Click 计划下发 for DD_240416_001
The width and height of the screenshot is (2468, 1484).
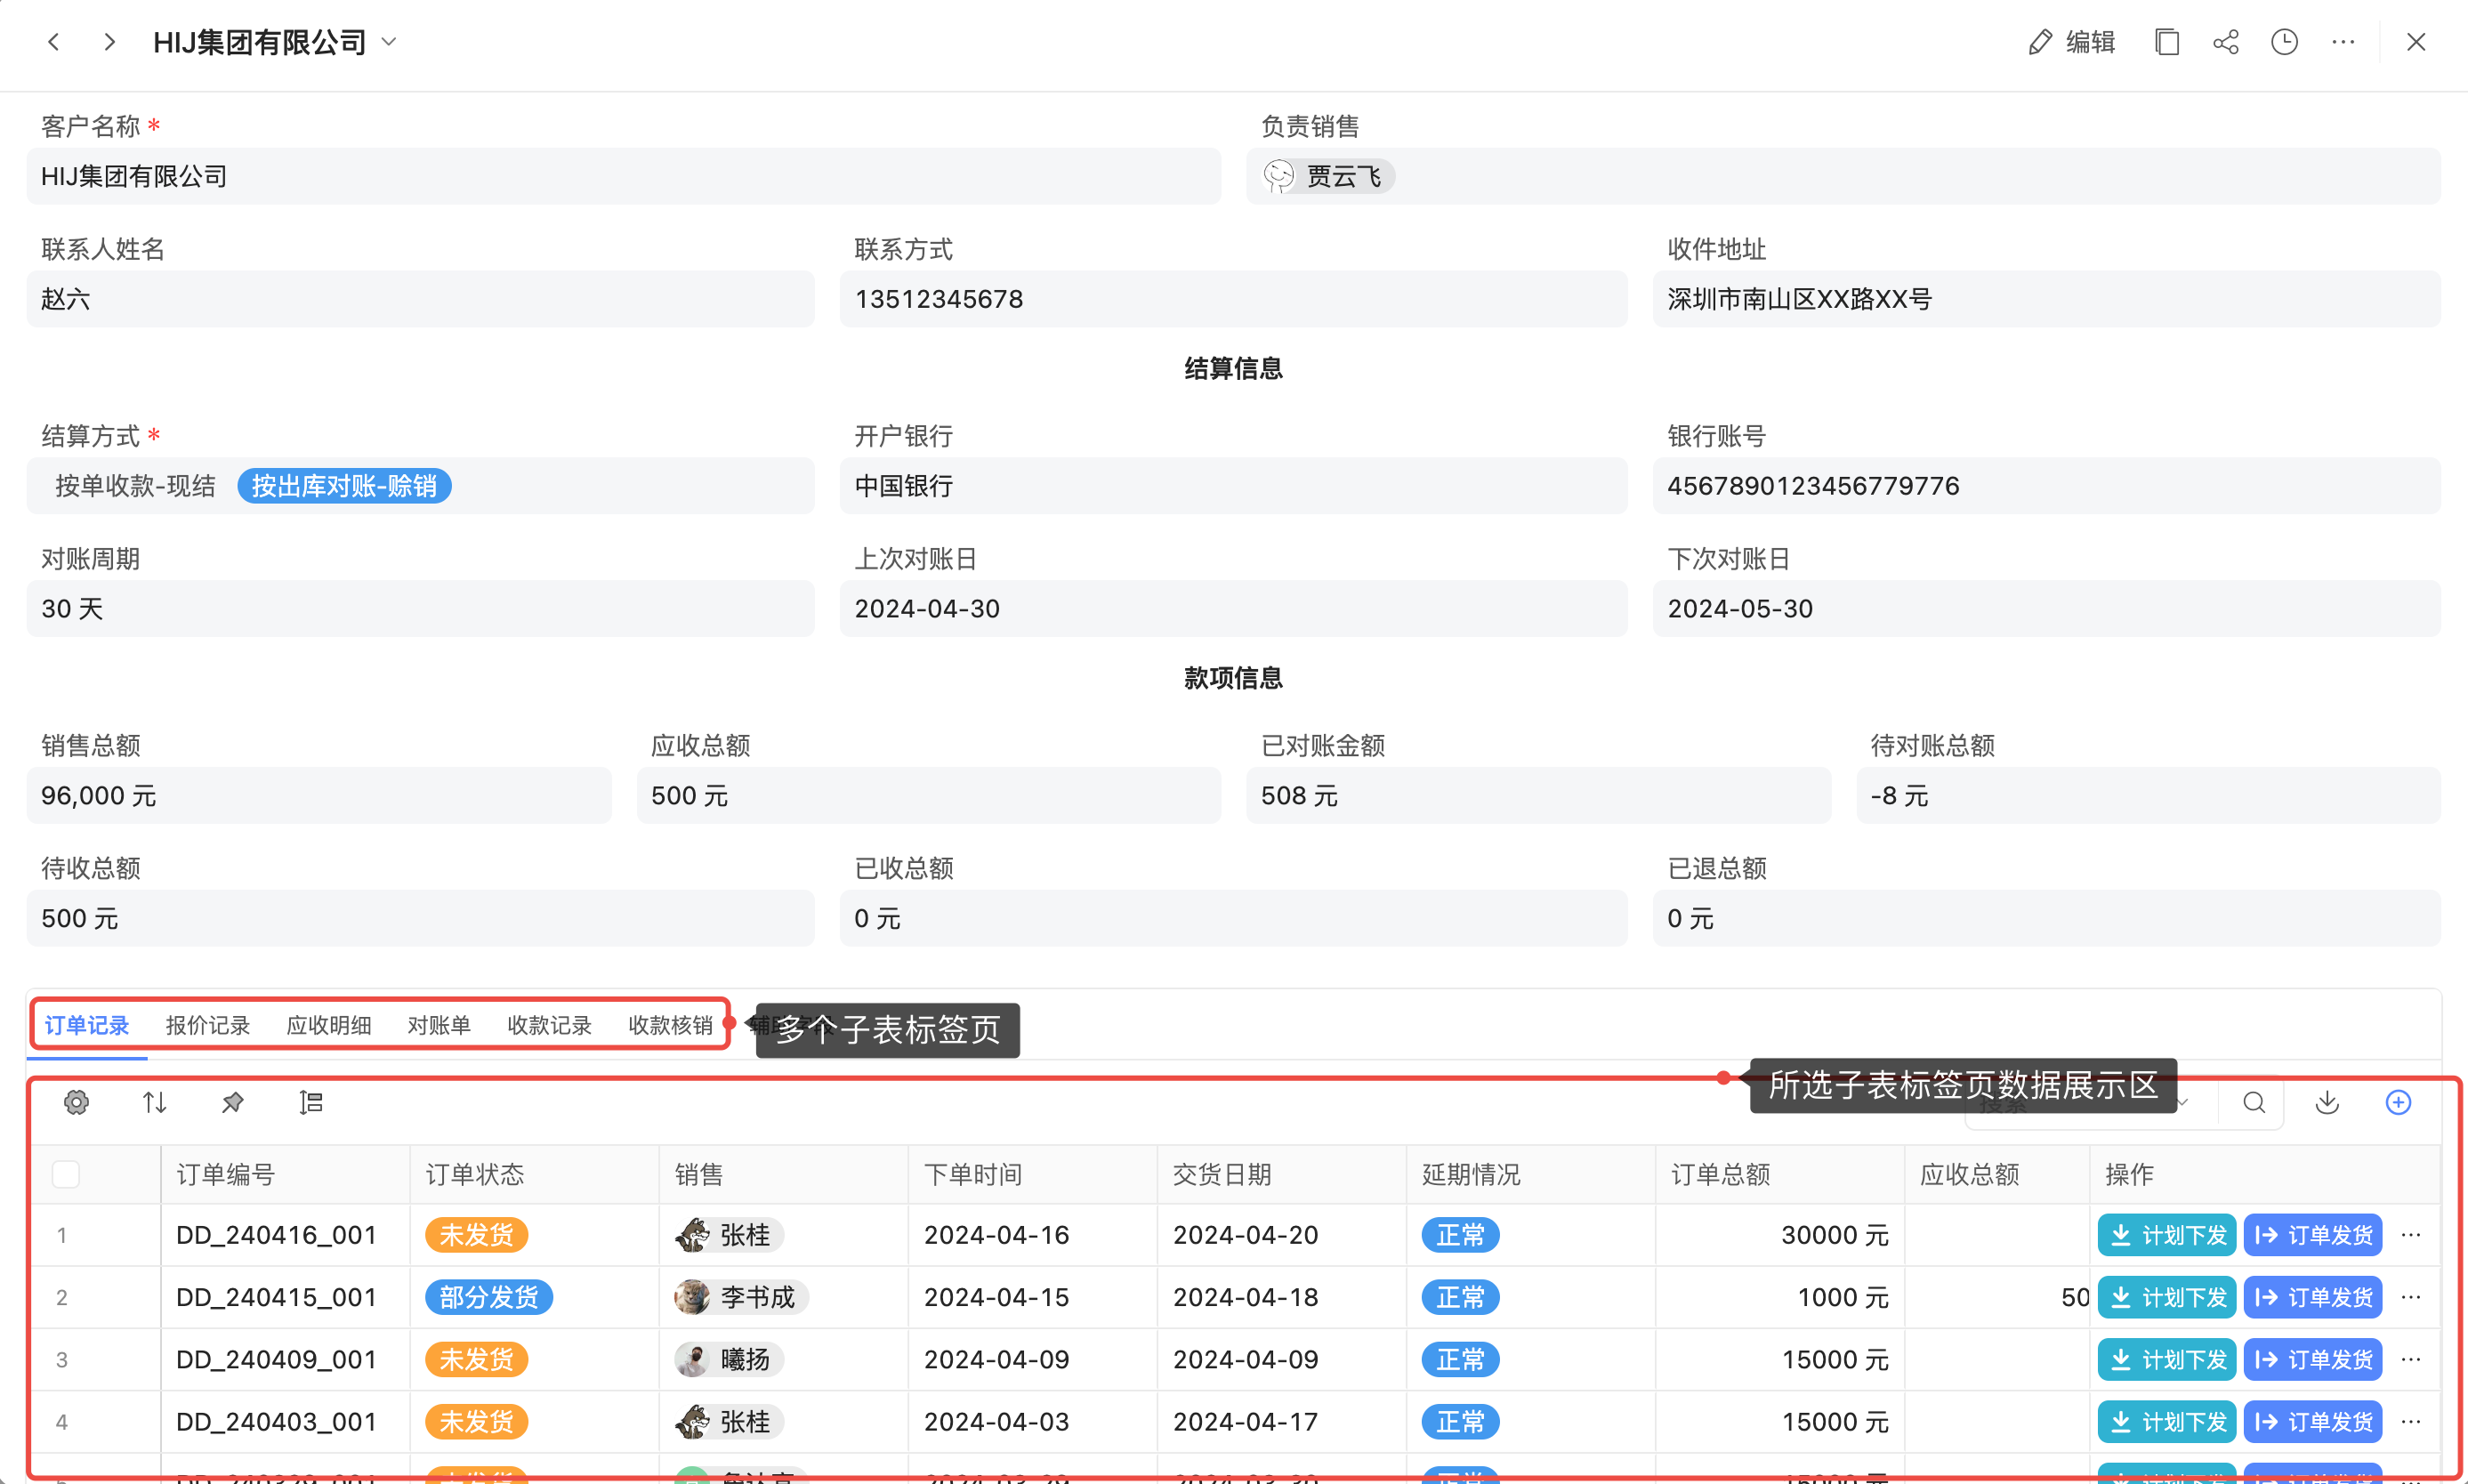2166,1235
